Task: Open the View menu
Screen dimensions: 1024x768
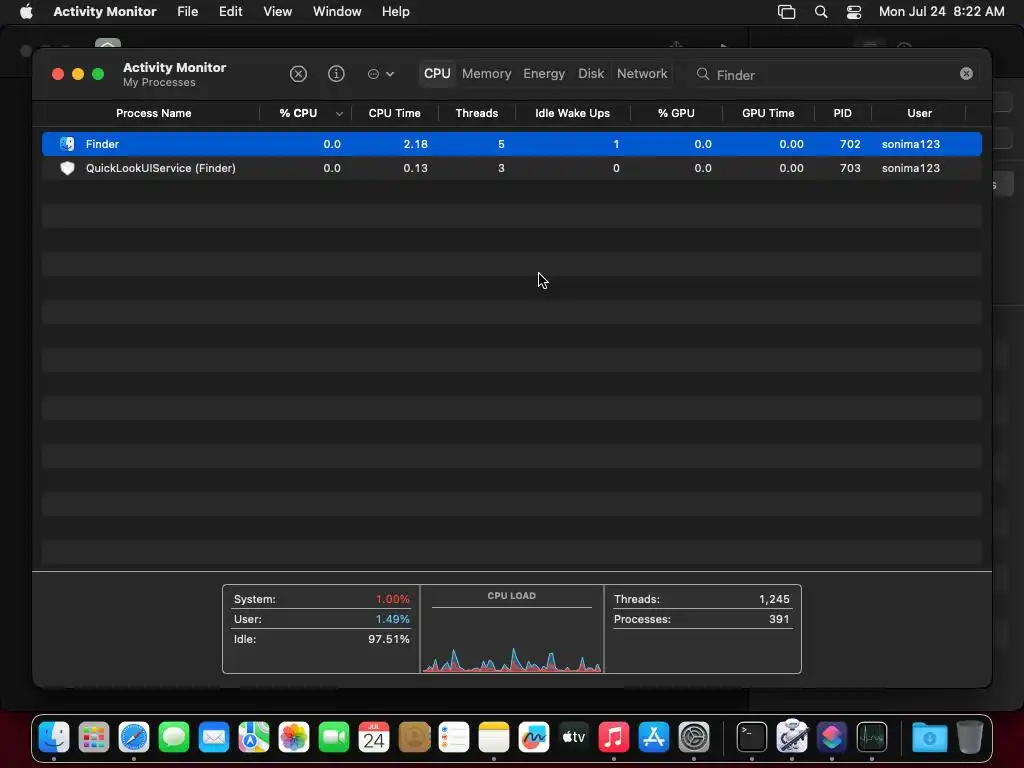Action: coord(278,11)
